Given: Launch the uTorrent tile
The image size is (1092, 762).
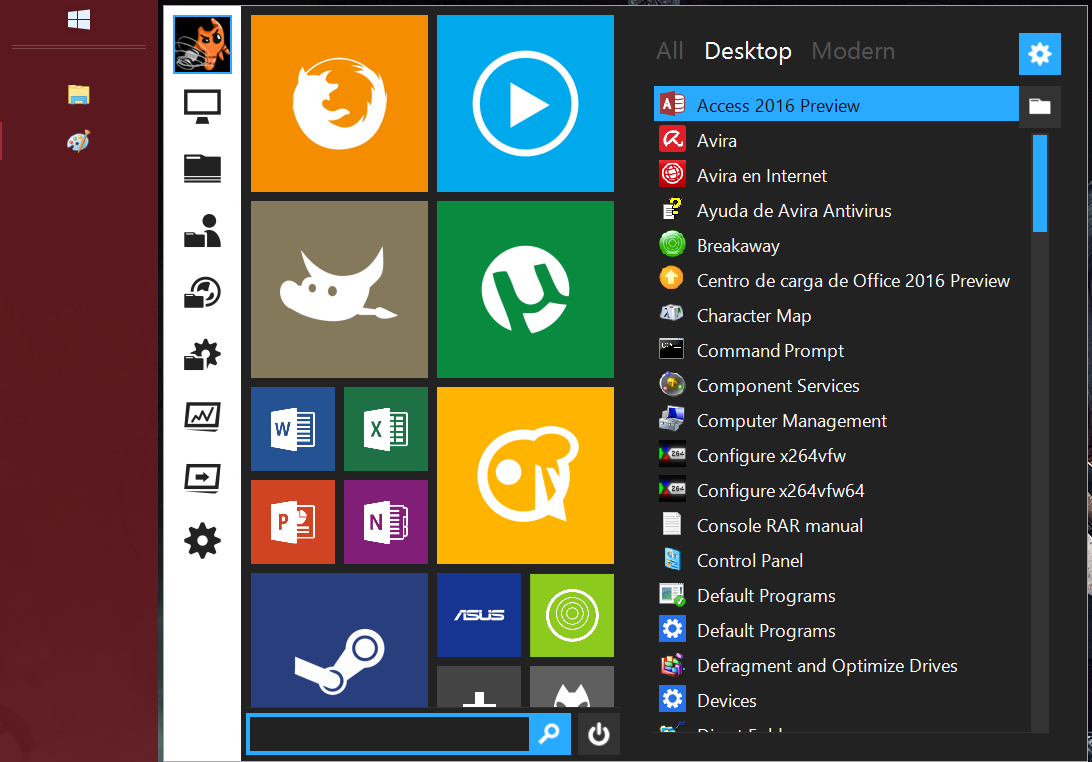Looking at the screenshot, I should click(525, 289).
